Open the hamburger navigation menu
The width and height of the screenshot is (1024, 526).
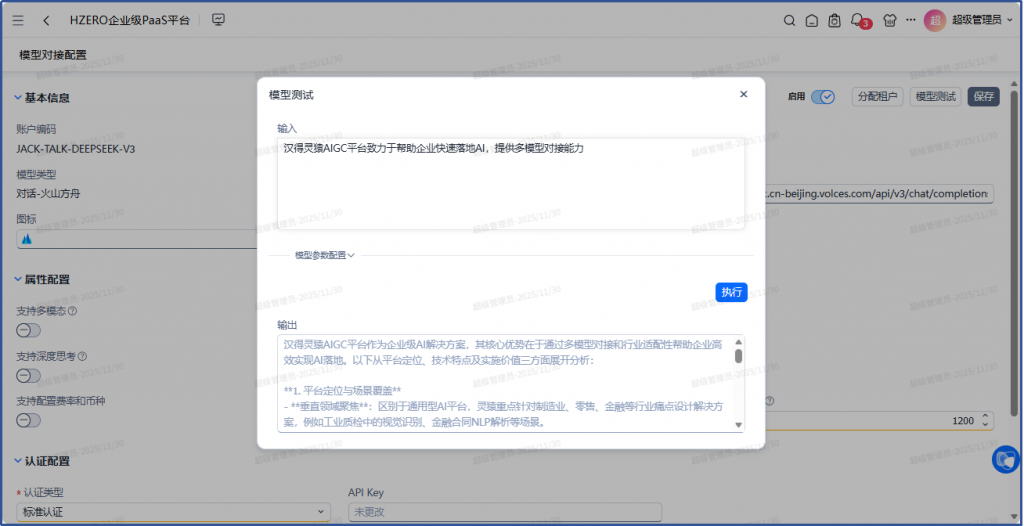coord(18,20)
